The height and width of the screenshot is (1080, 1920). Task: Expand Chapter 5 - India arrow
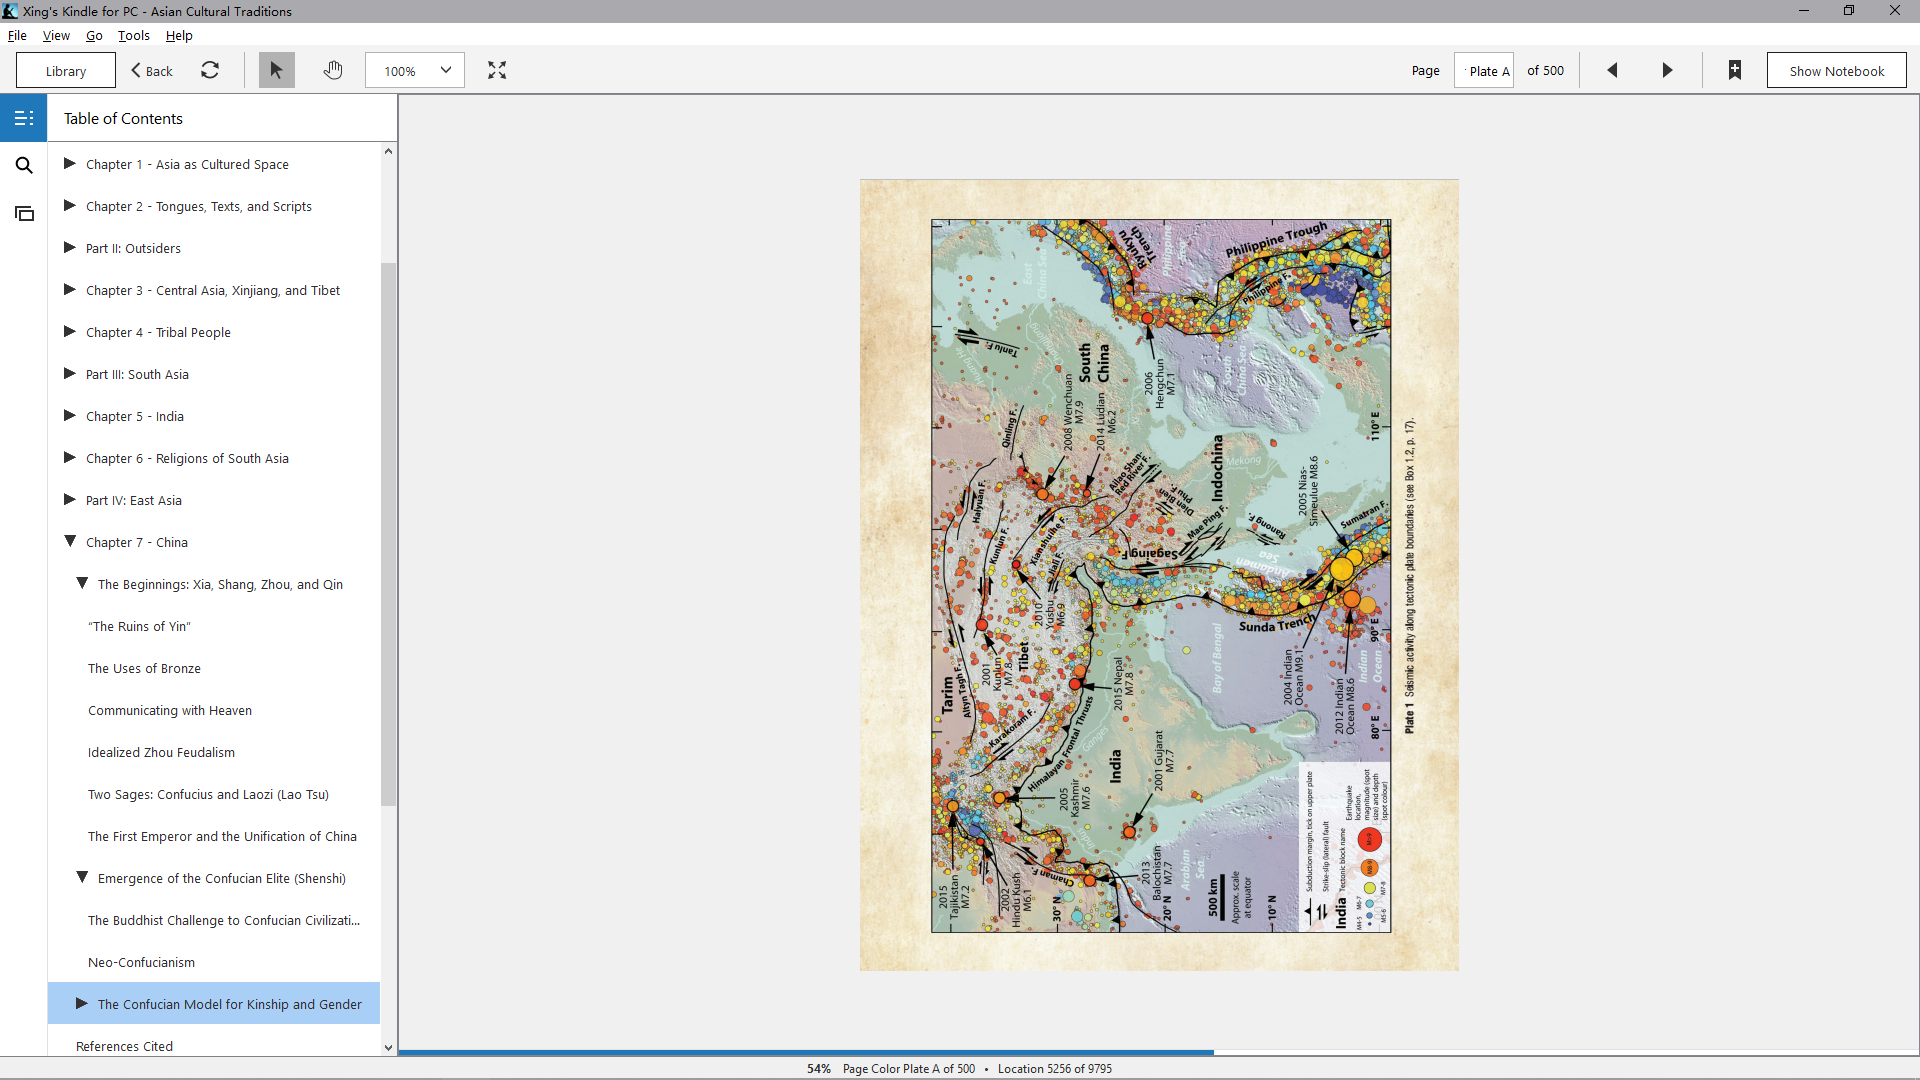(70, 416)
